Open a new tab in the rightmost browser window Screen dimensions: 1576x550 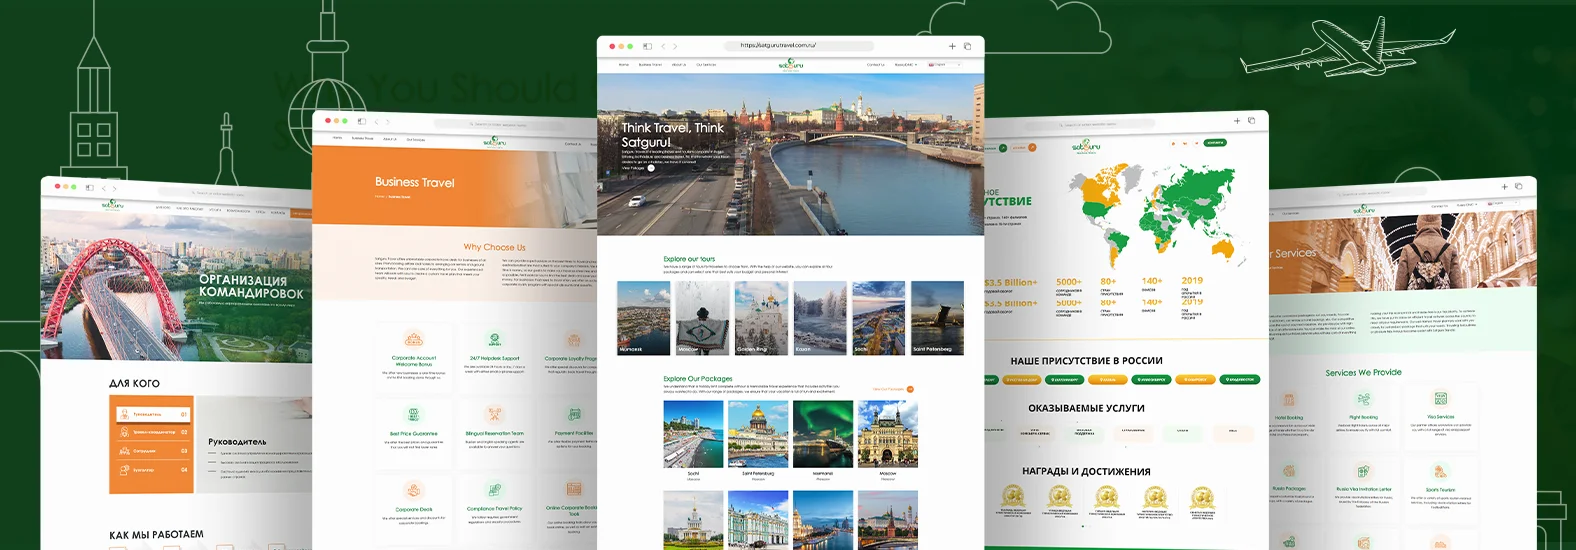pyautogui.click(x=1504, y=187)
